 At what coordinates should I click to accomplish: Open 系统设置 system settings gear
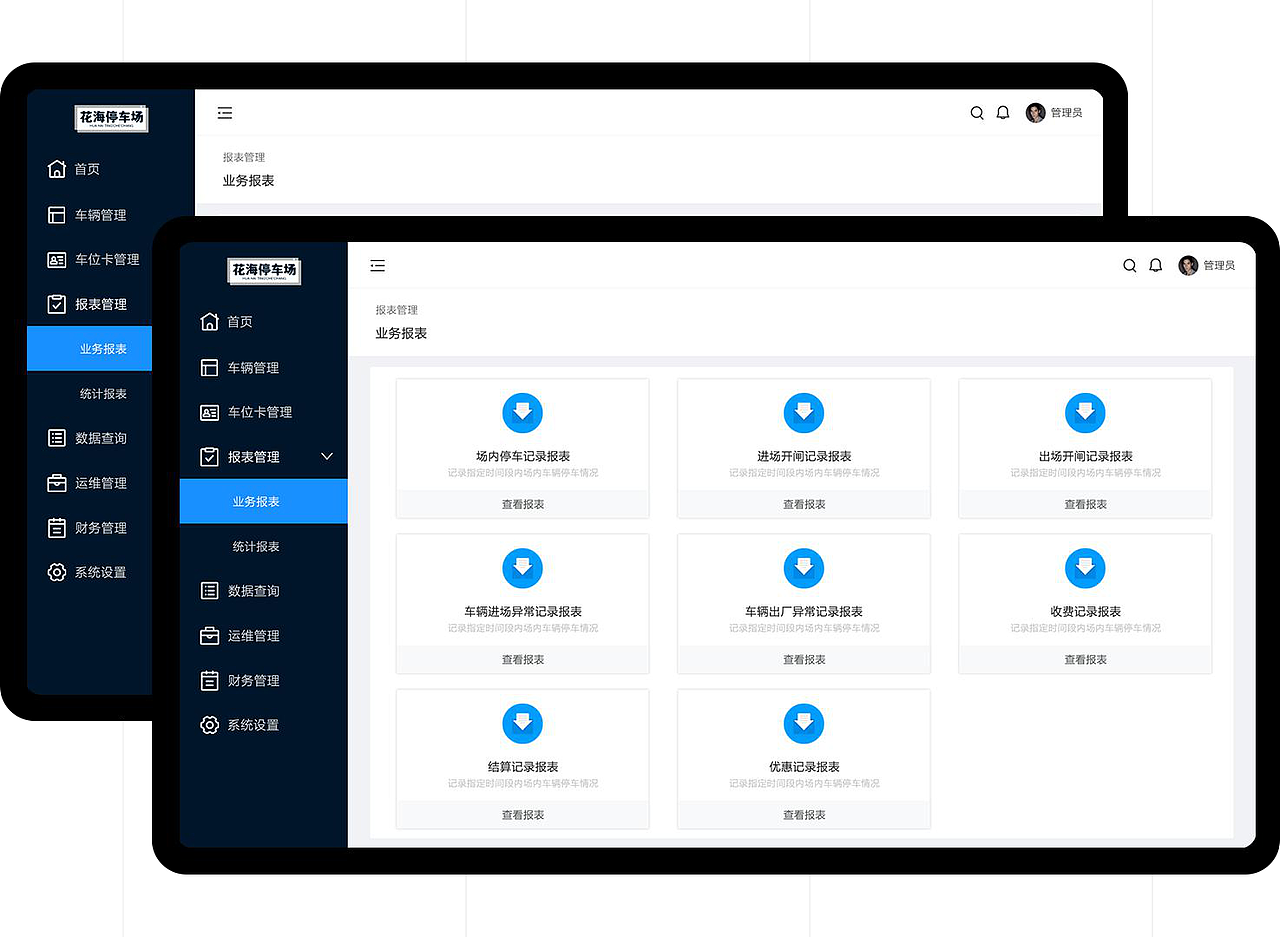[208, 725]
